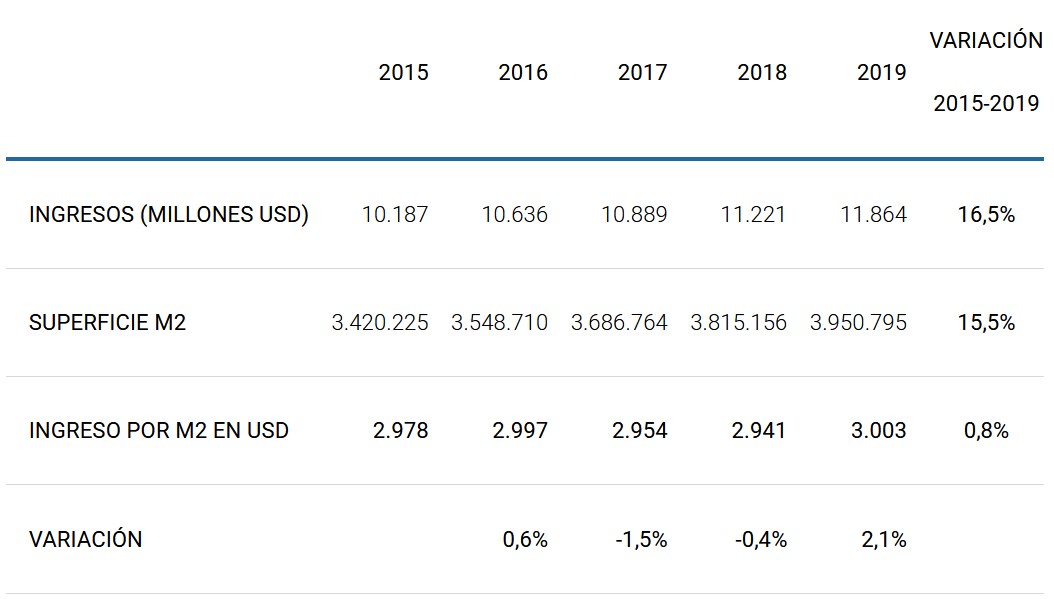Click the 2019 column header
Image resolution: width=1054 pixels, height=599 pixels.
click(882, 73)
